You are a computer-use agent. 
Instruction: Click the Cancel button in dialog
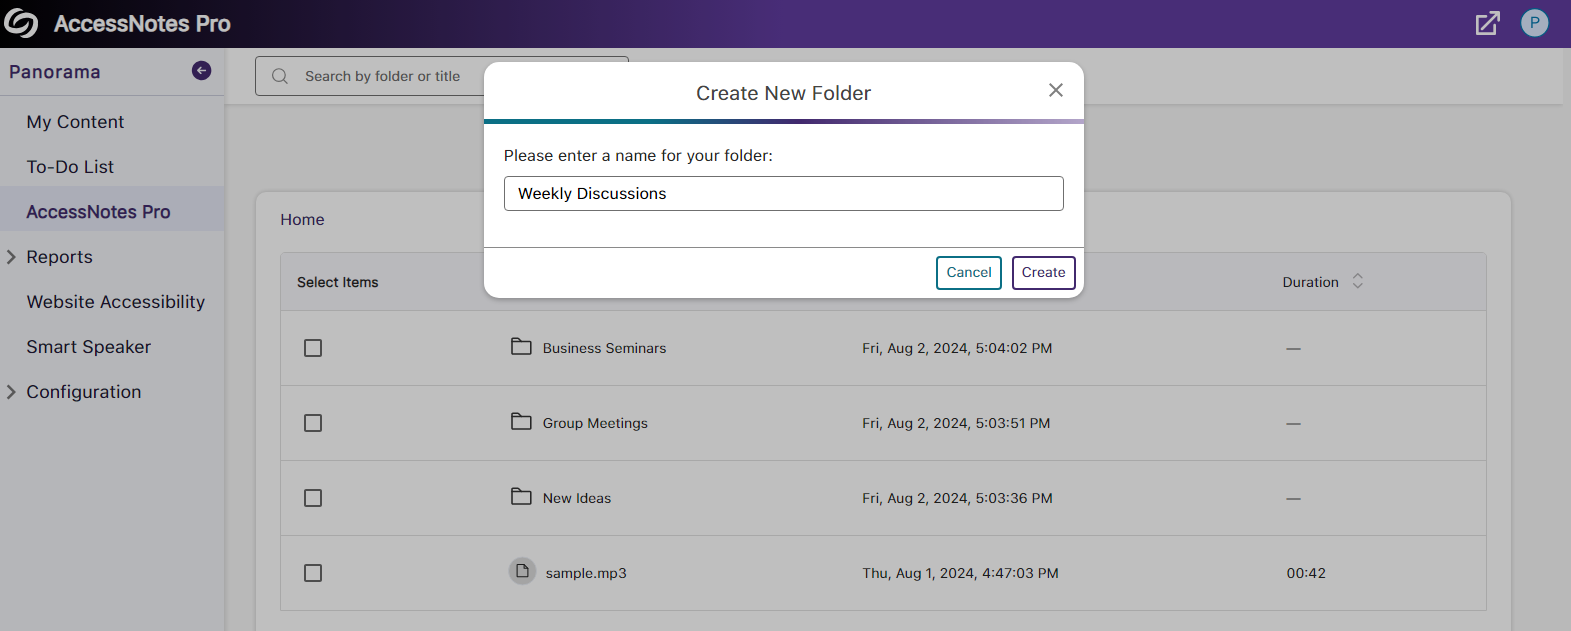pyautogui.click(x=968, y=272)
